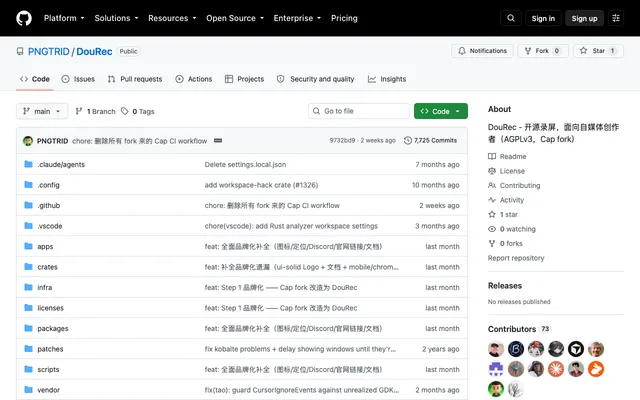
Task: Switch to the Insights tab
Action: coord(387,79)
